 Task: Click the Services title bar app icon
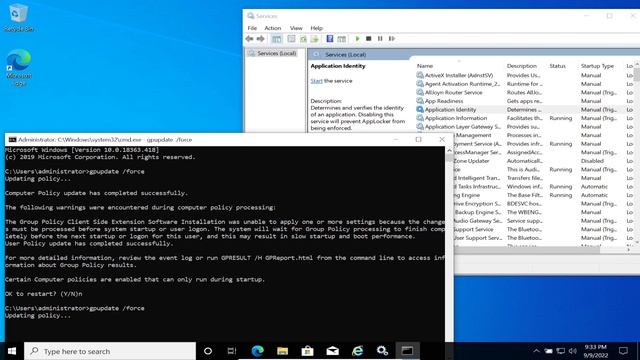[x=251, y=16]
